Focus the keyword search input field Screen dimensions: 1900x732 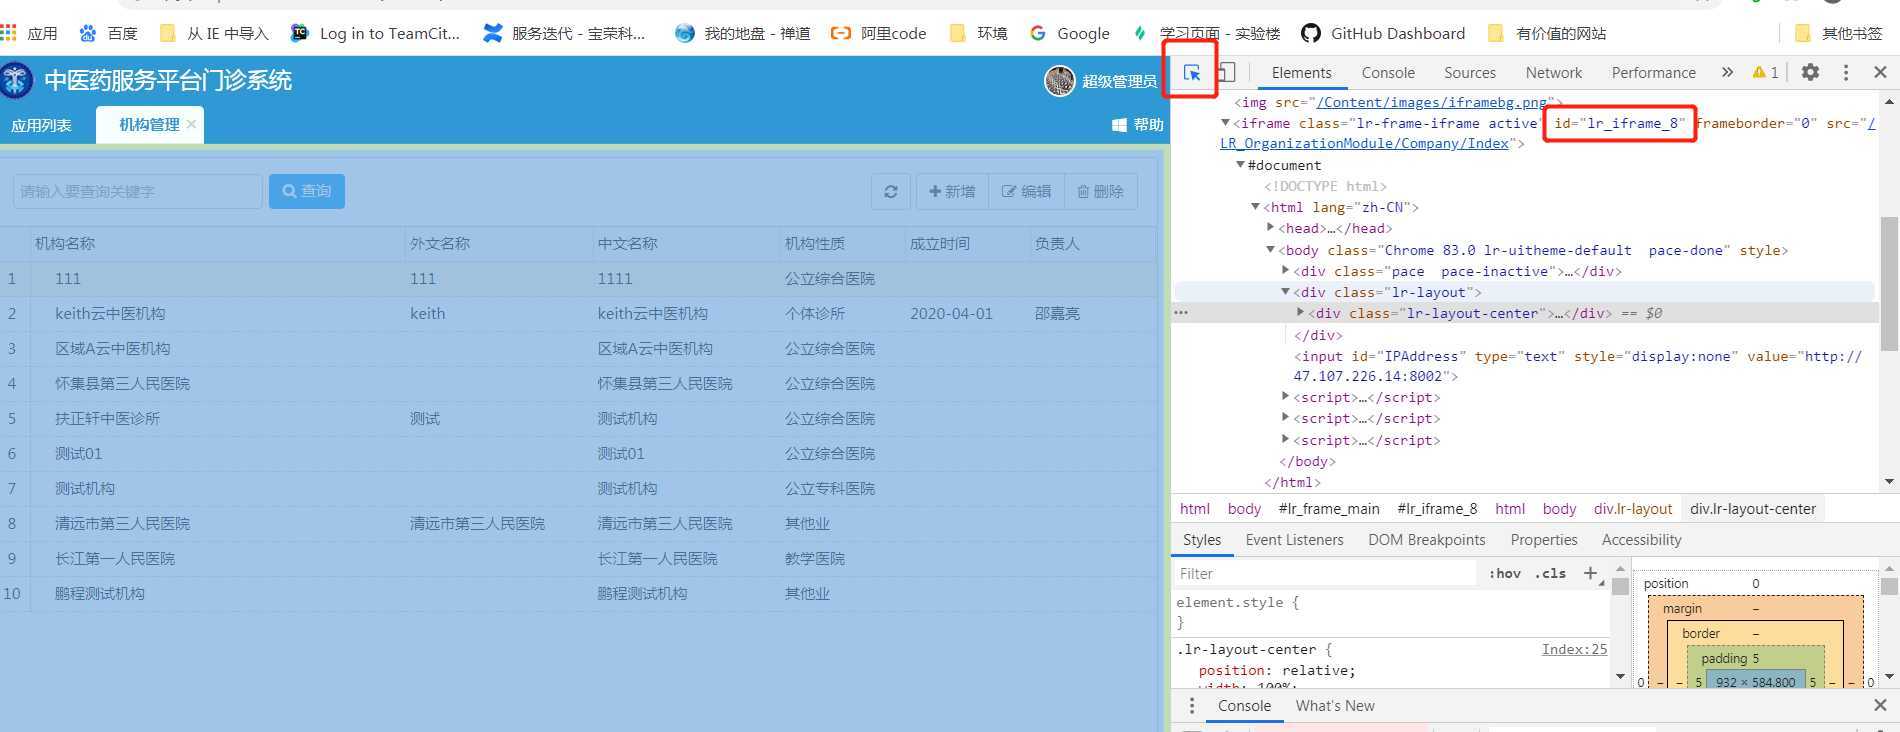pyautogui.click(x=138, y=191)
